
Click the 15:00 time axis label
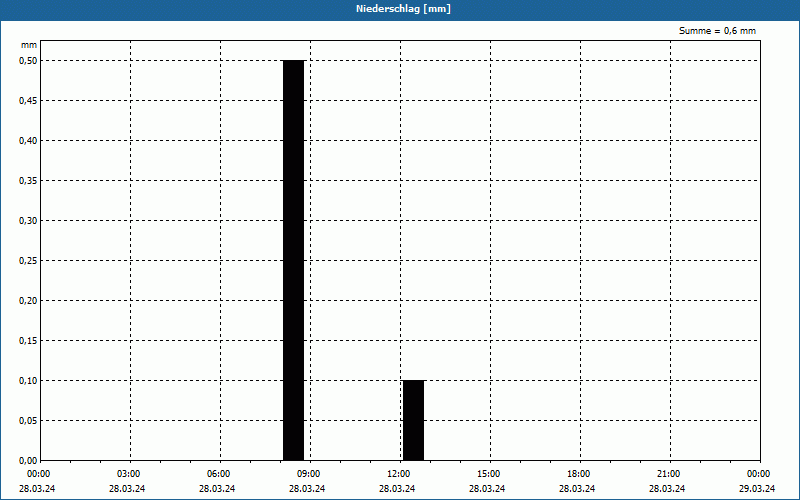(x=489, y=474)
